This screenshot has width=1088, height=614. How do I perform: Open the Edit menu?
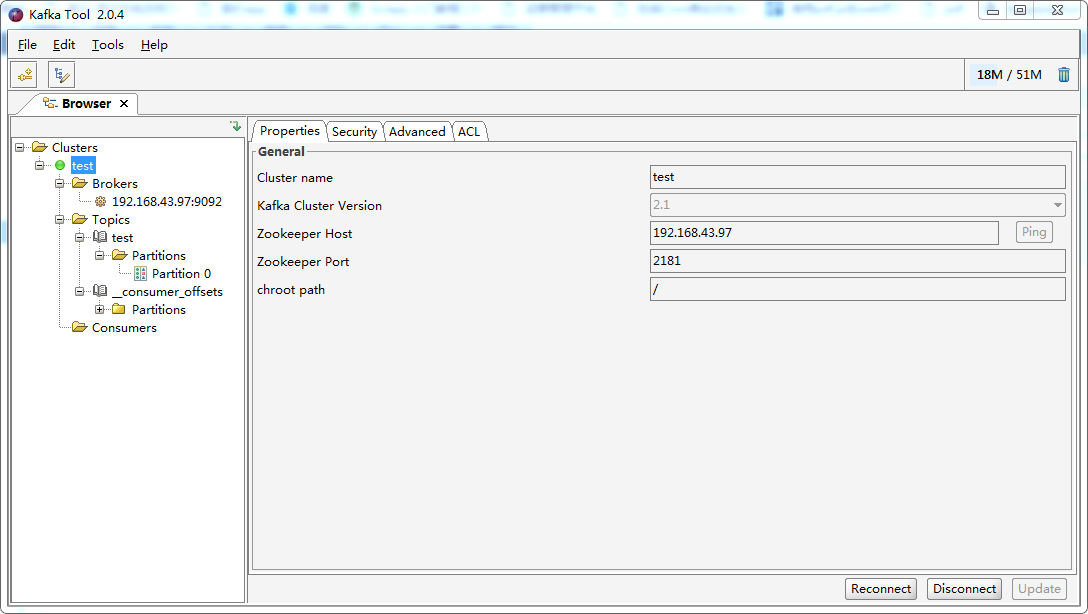(x=64, y=45)
